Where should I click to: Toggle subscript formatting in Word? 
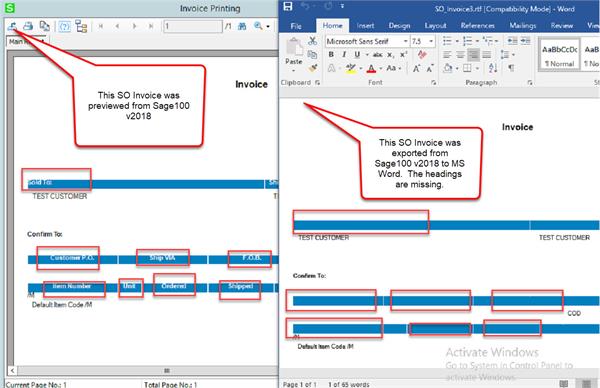coord(390,55)
